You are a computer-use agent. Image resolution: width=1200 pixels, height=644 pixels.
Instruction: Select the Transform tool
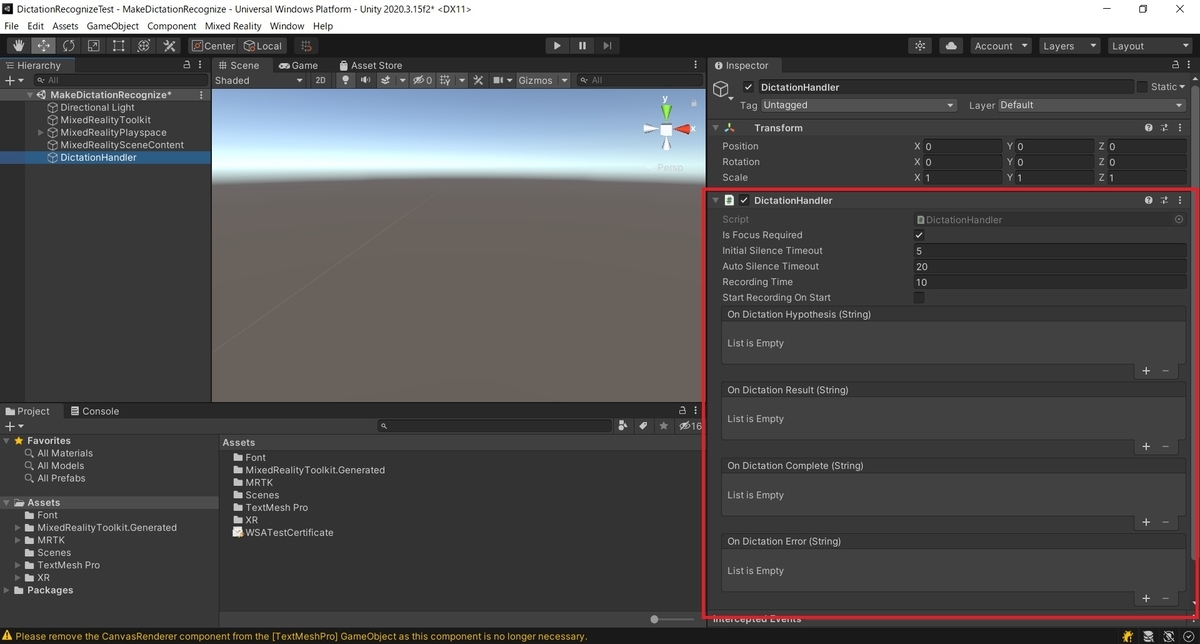tap(144, 46)
